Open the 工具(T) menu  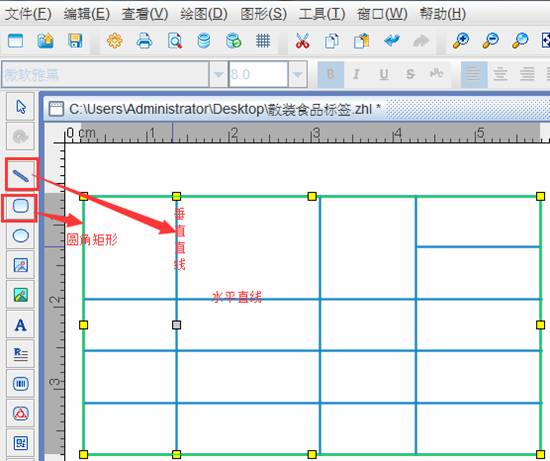pyautogui.click(x=322, y=14)
